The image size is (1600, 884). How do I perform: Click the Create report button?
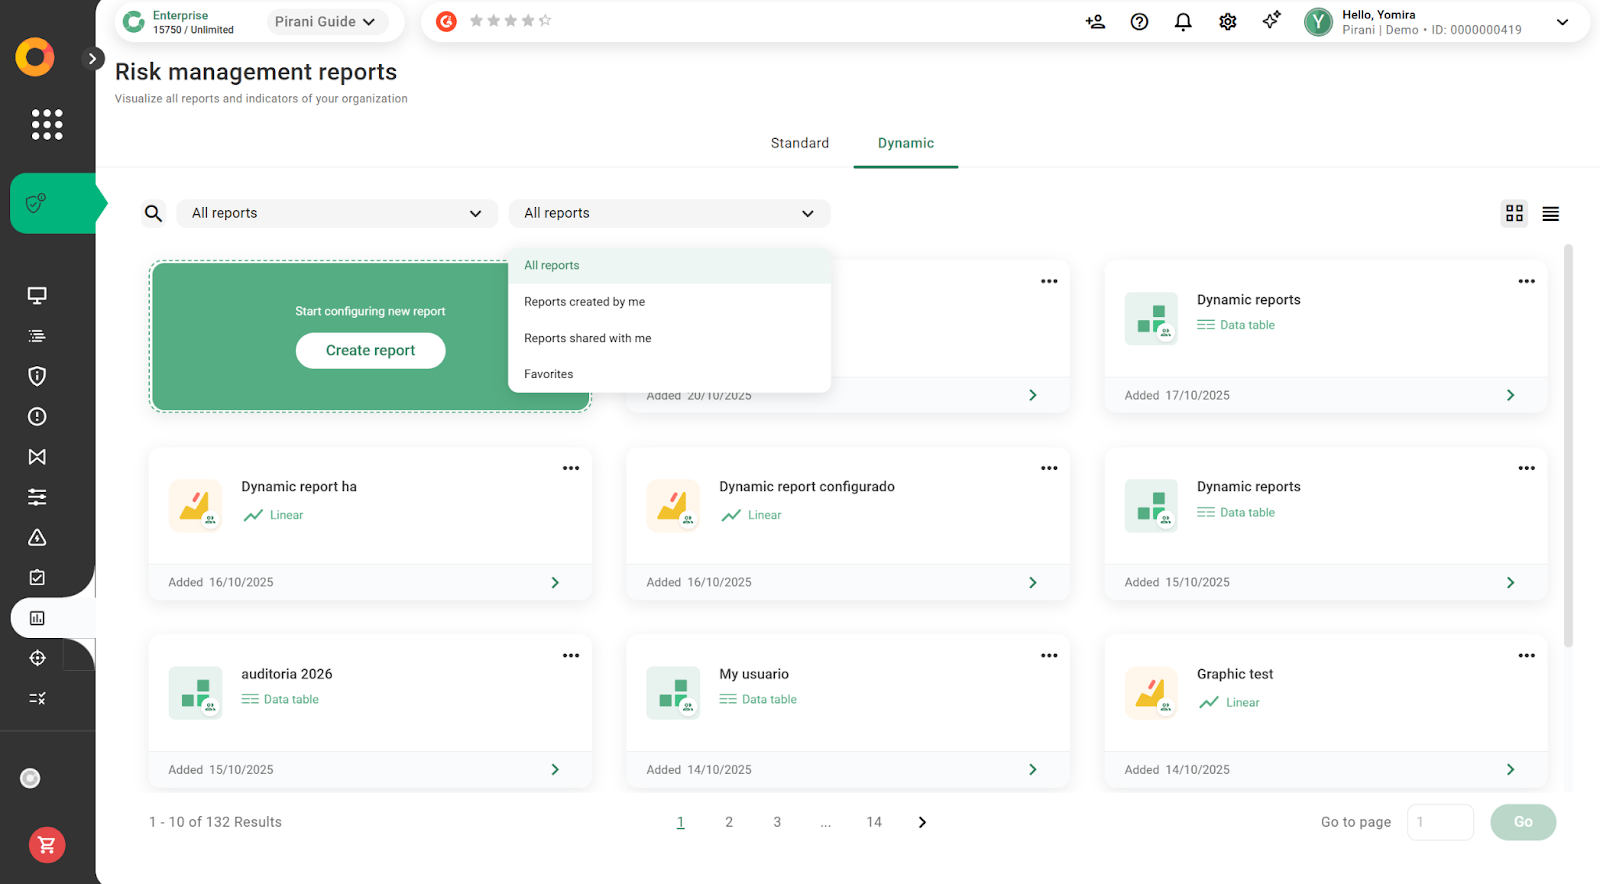click(370, 350)
